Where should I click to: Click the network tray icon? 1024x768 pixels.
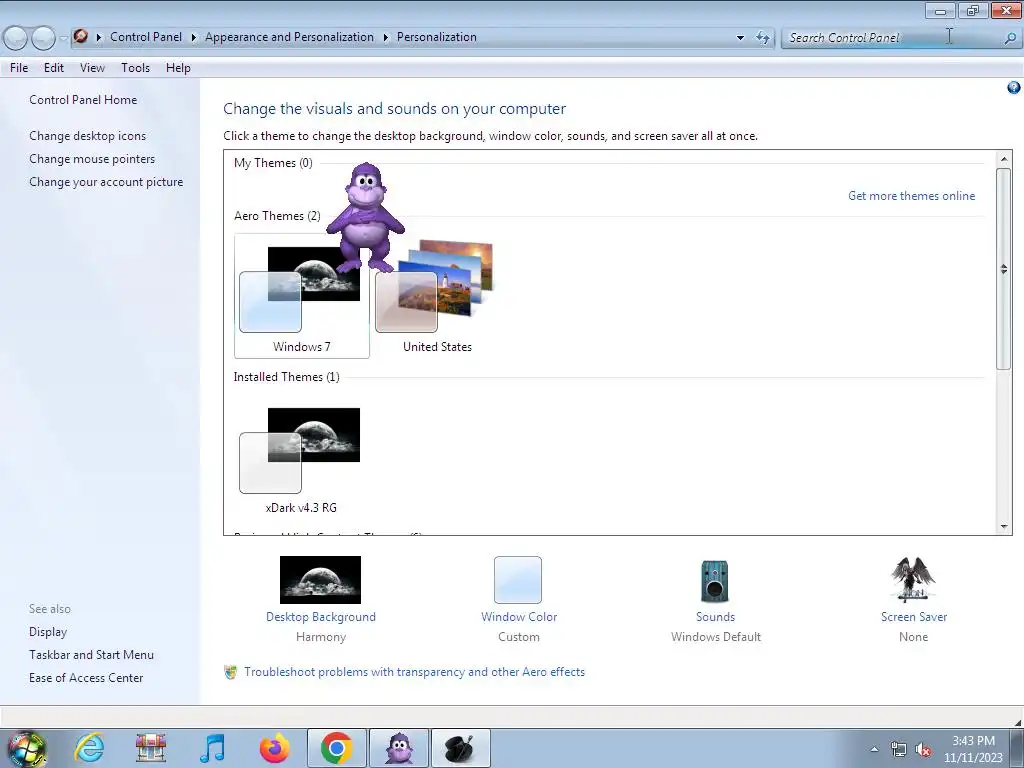pos(899,750)
